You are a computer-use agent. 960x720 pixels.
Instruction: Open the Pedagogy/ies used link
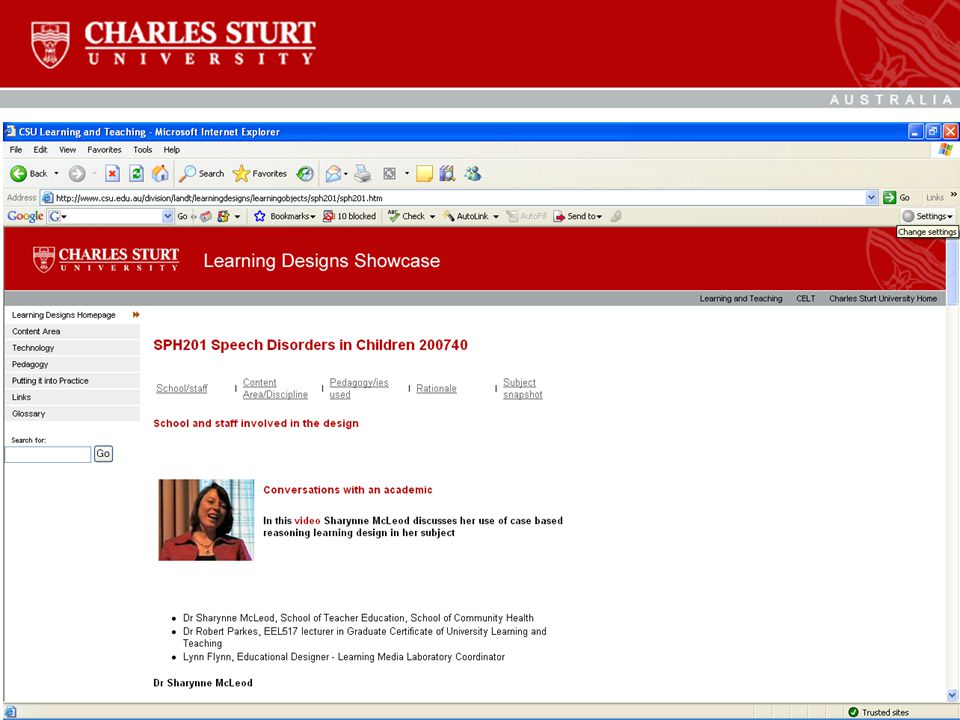359,388
